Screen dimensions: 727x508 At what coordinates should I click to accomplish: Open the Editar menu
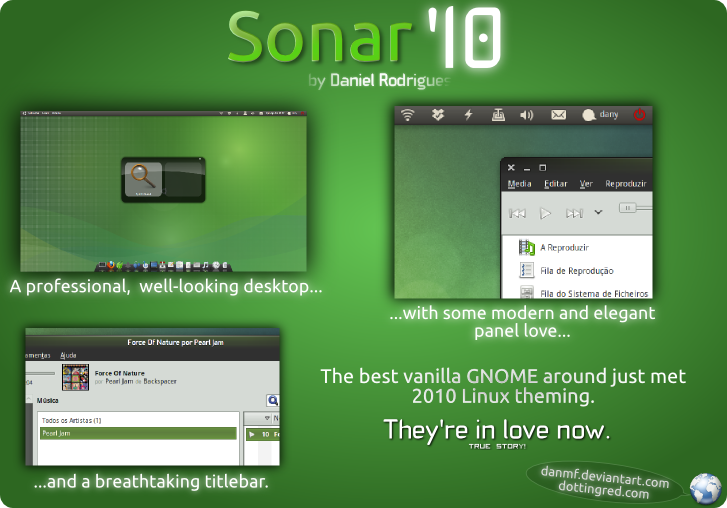point(555,184)
